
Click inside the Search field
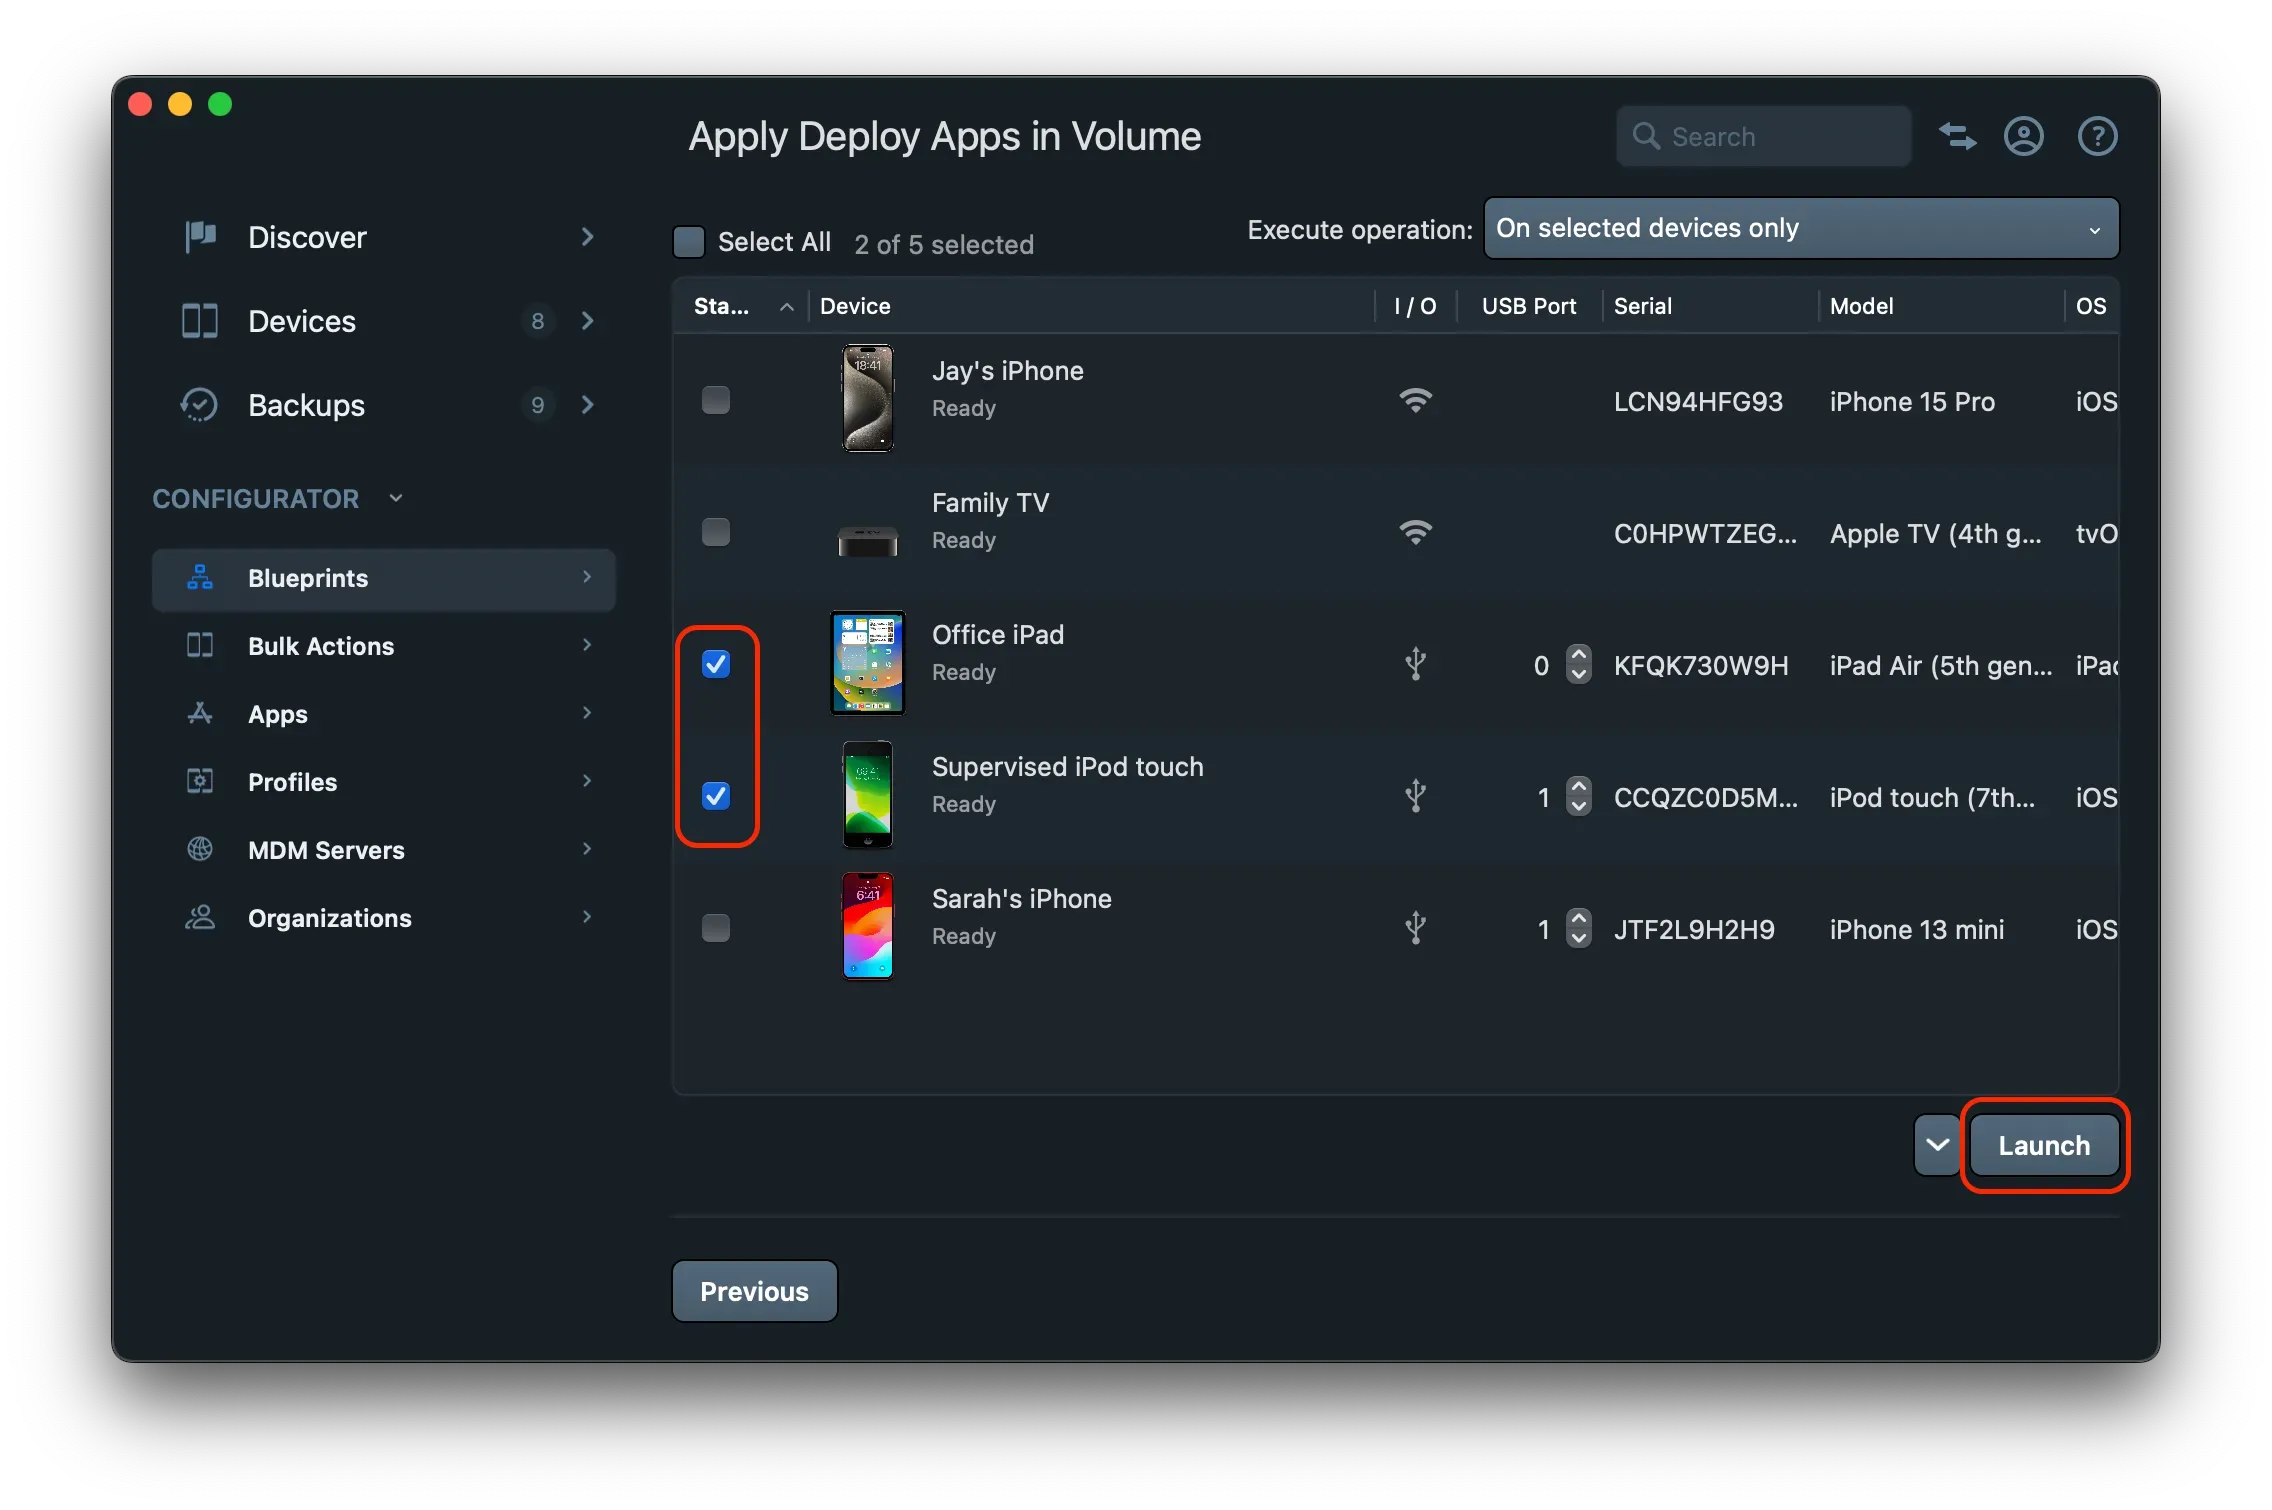coord(1763,136)
